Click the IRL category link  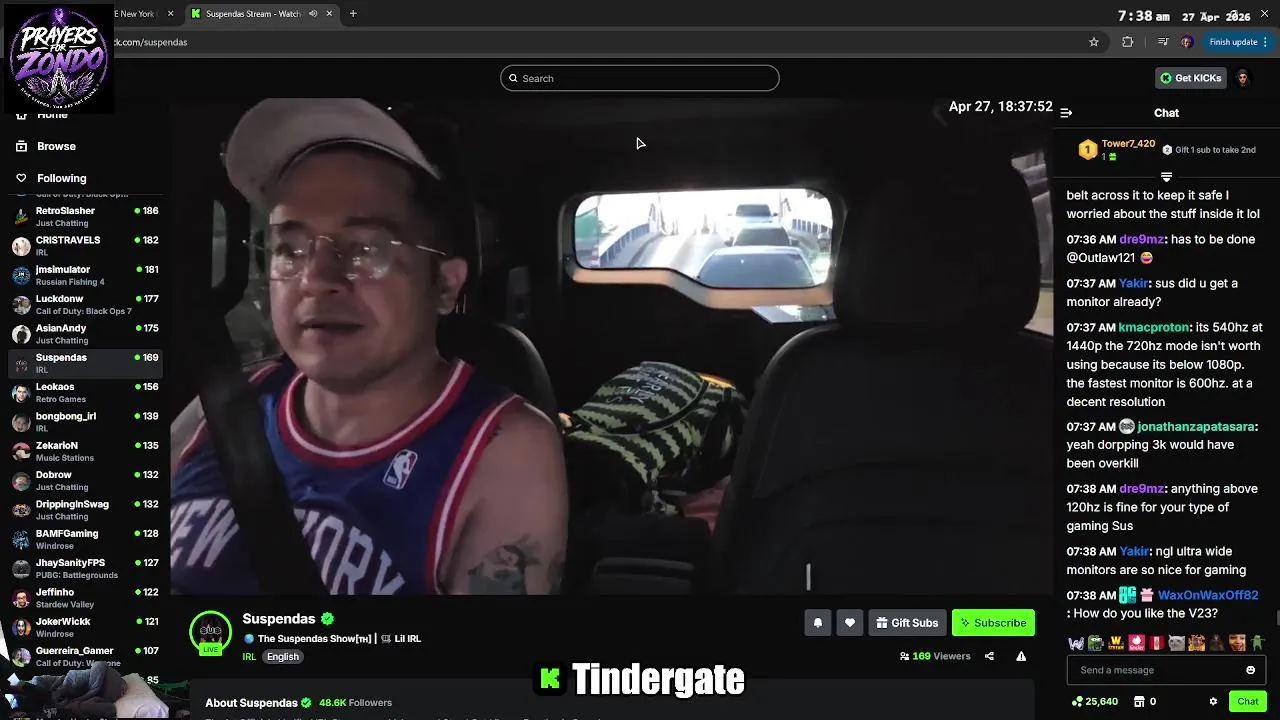[x=249, y=657]
